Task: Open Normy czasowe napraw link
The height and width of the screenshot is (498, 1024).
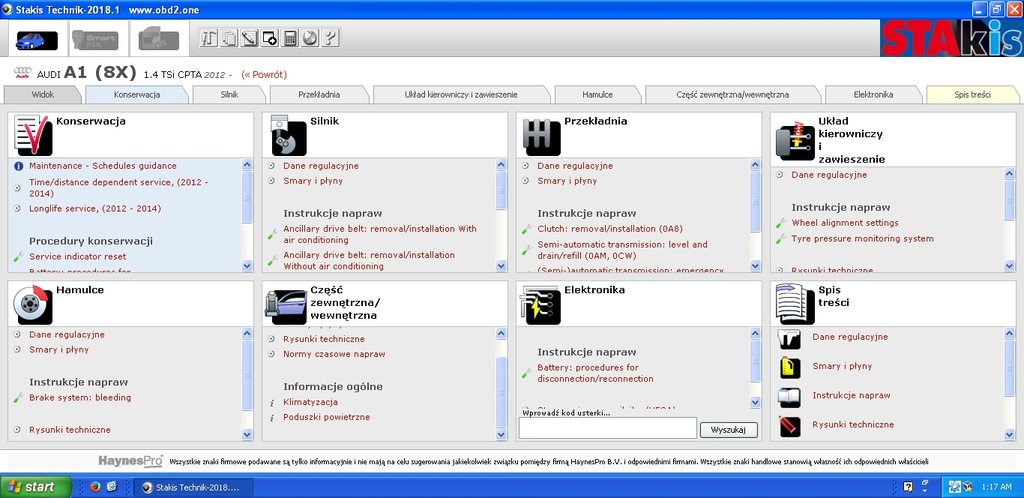Action: click(x=334, y=354)
